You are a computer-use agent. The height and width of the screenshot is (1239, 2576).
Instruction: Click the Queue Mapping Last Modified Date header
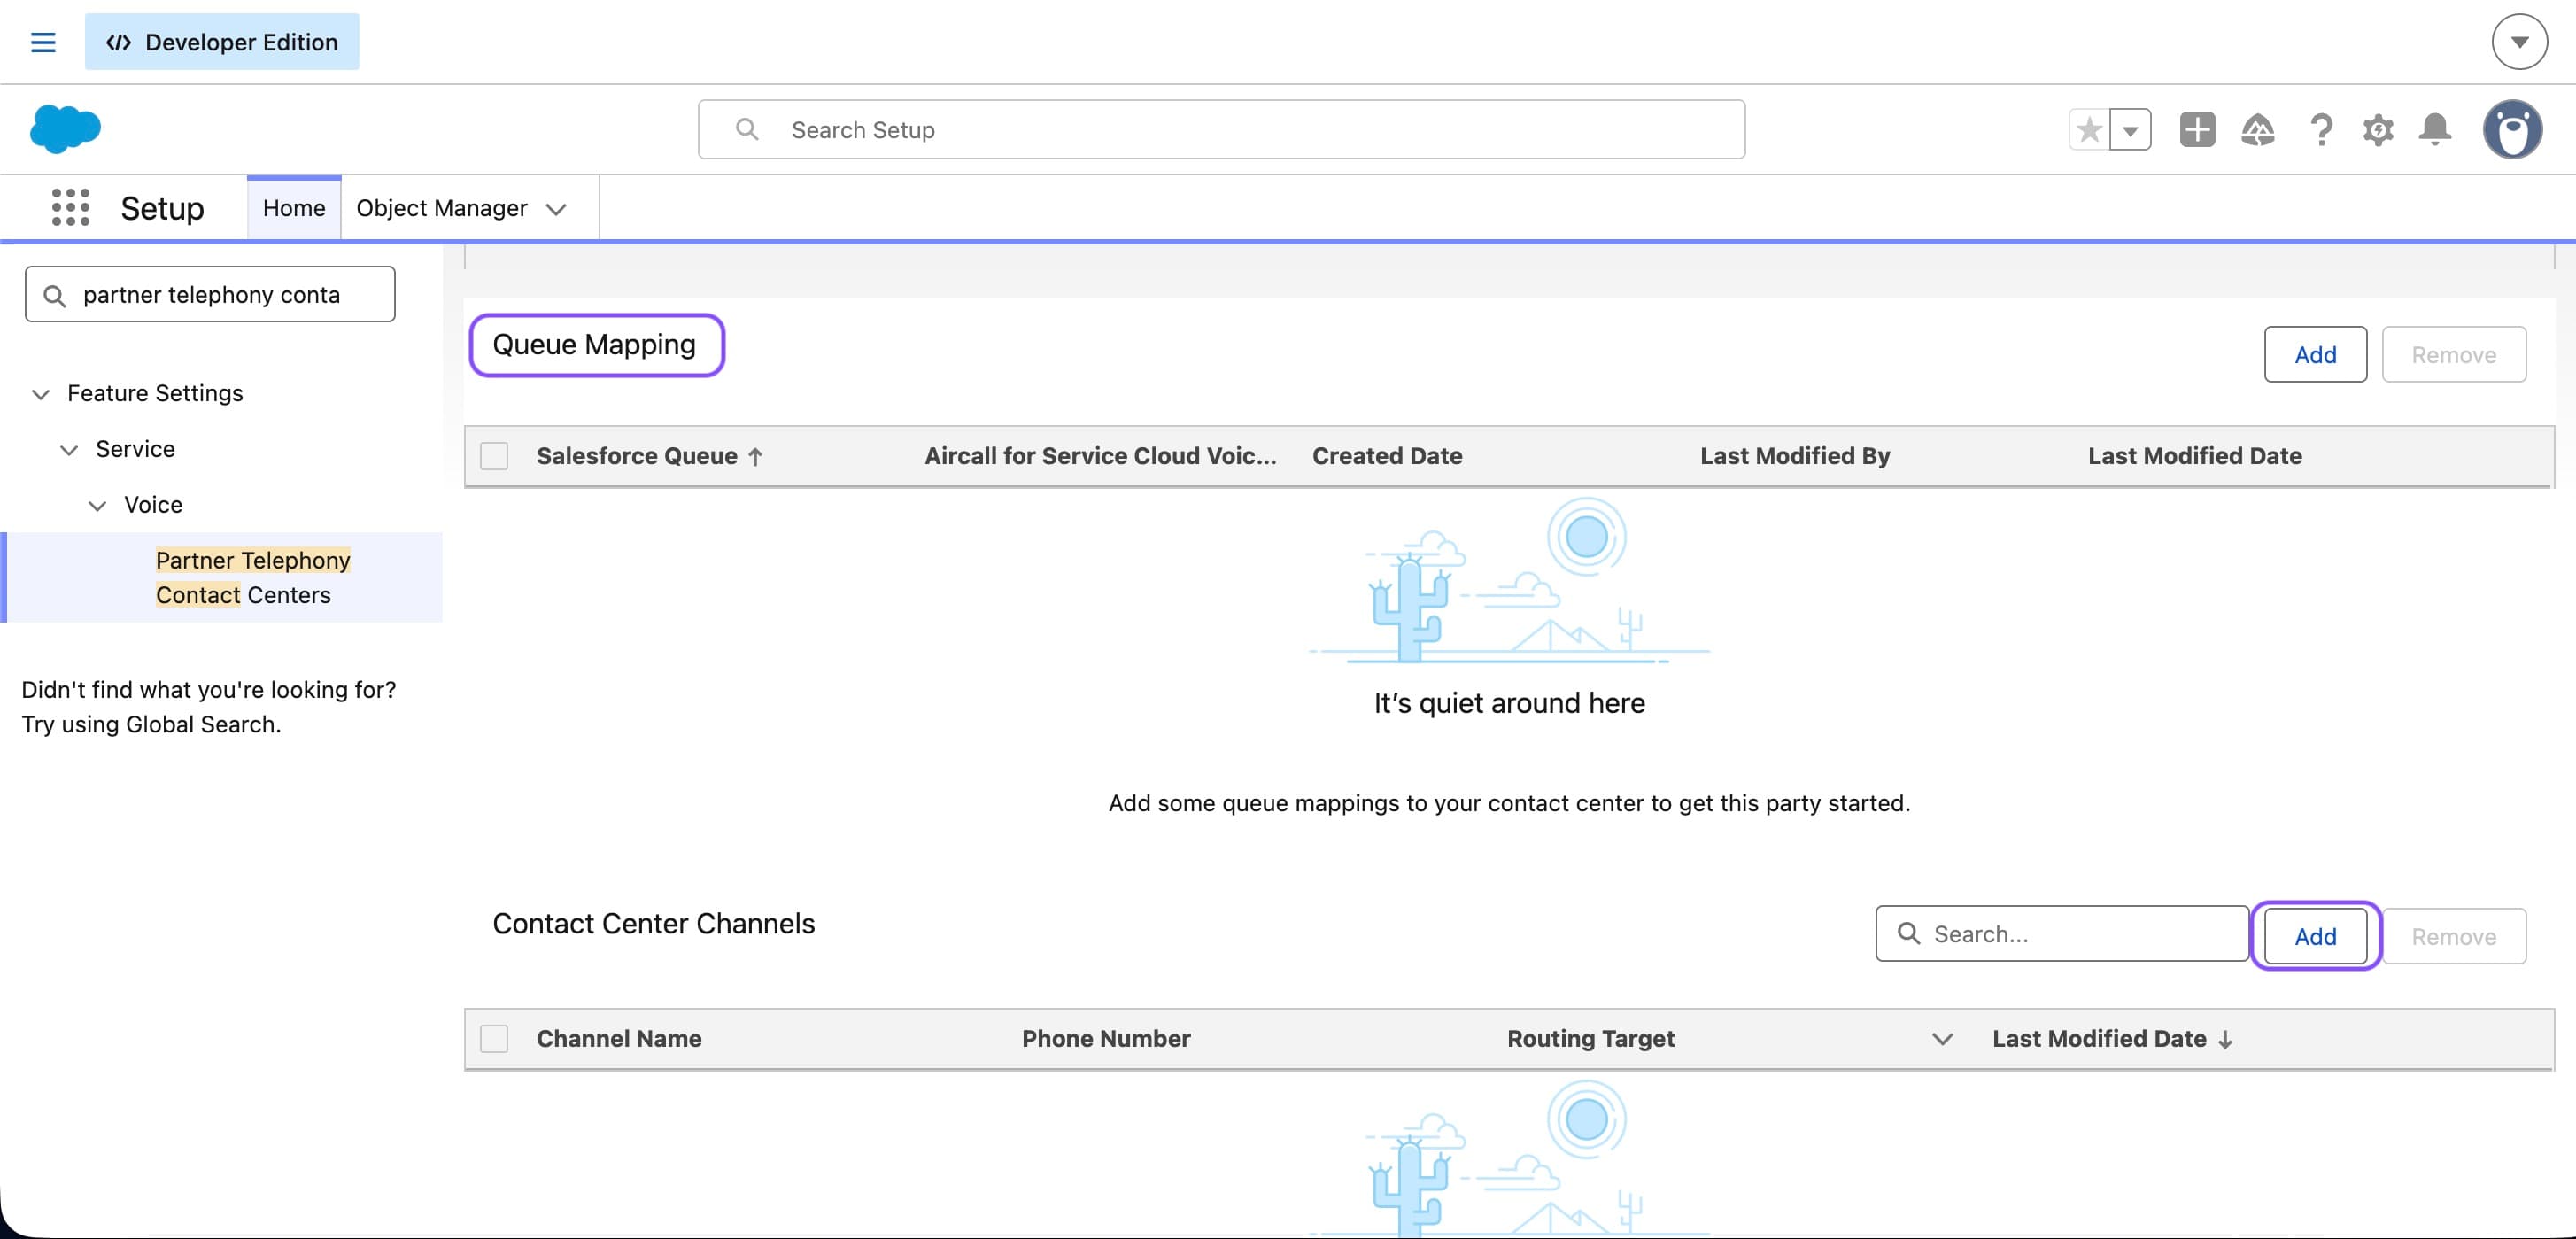tap(2194, 456)
